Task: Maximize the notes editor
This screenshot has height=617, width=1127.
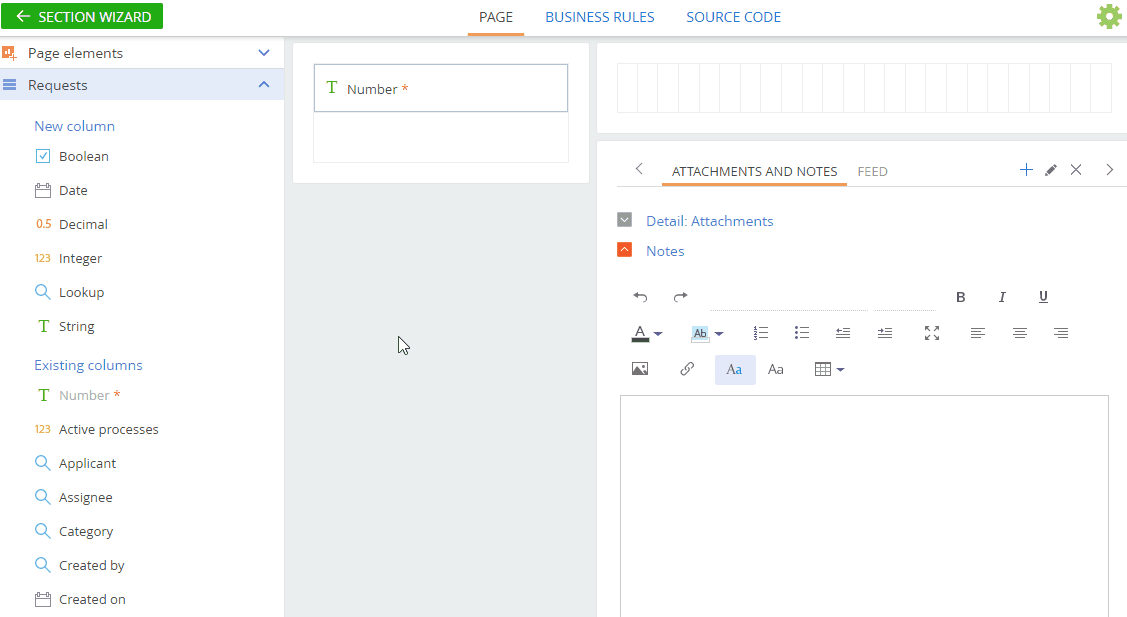Action: pyautogui.click(x=932, y=333)
